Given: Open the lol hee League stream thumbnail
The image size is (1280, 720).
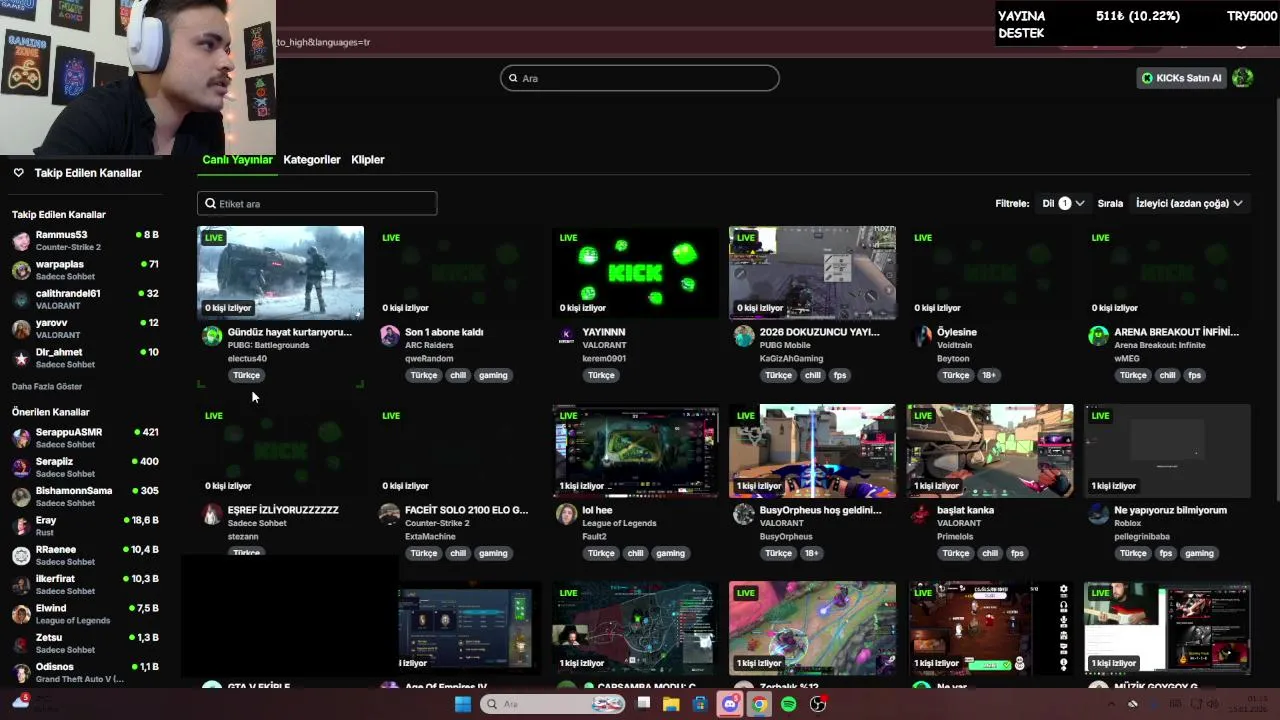Looking at the screenshot, I should pyautogui.click(x=635, y=450).
